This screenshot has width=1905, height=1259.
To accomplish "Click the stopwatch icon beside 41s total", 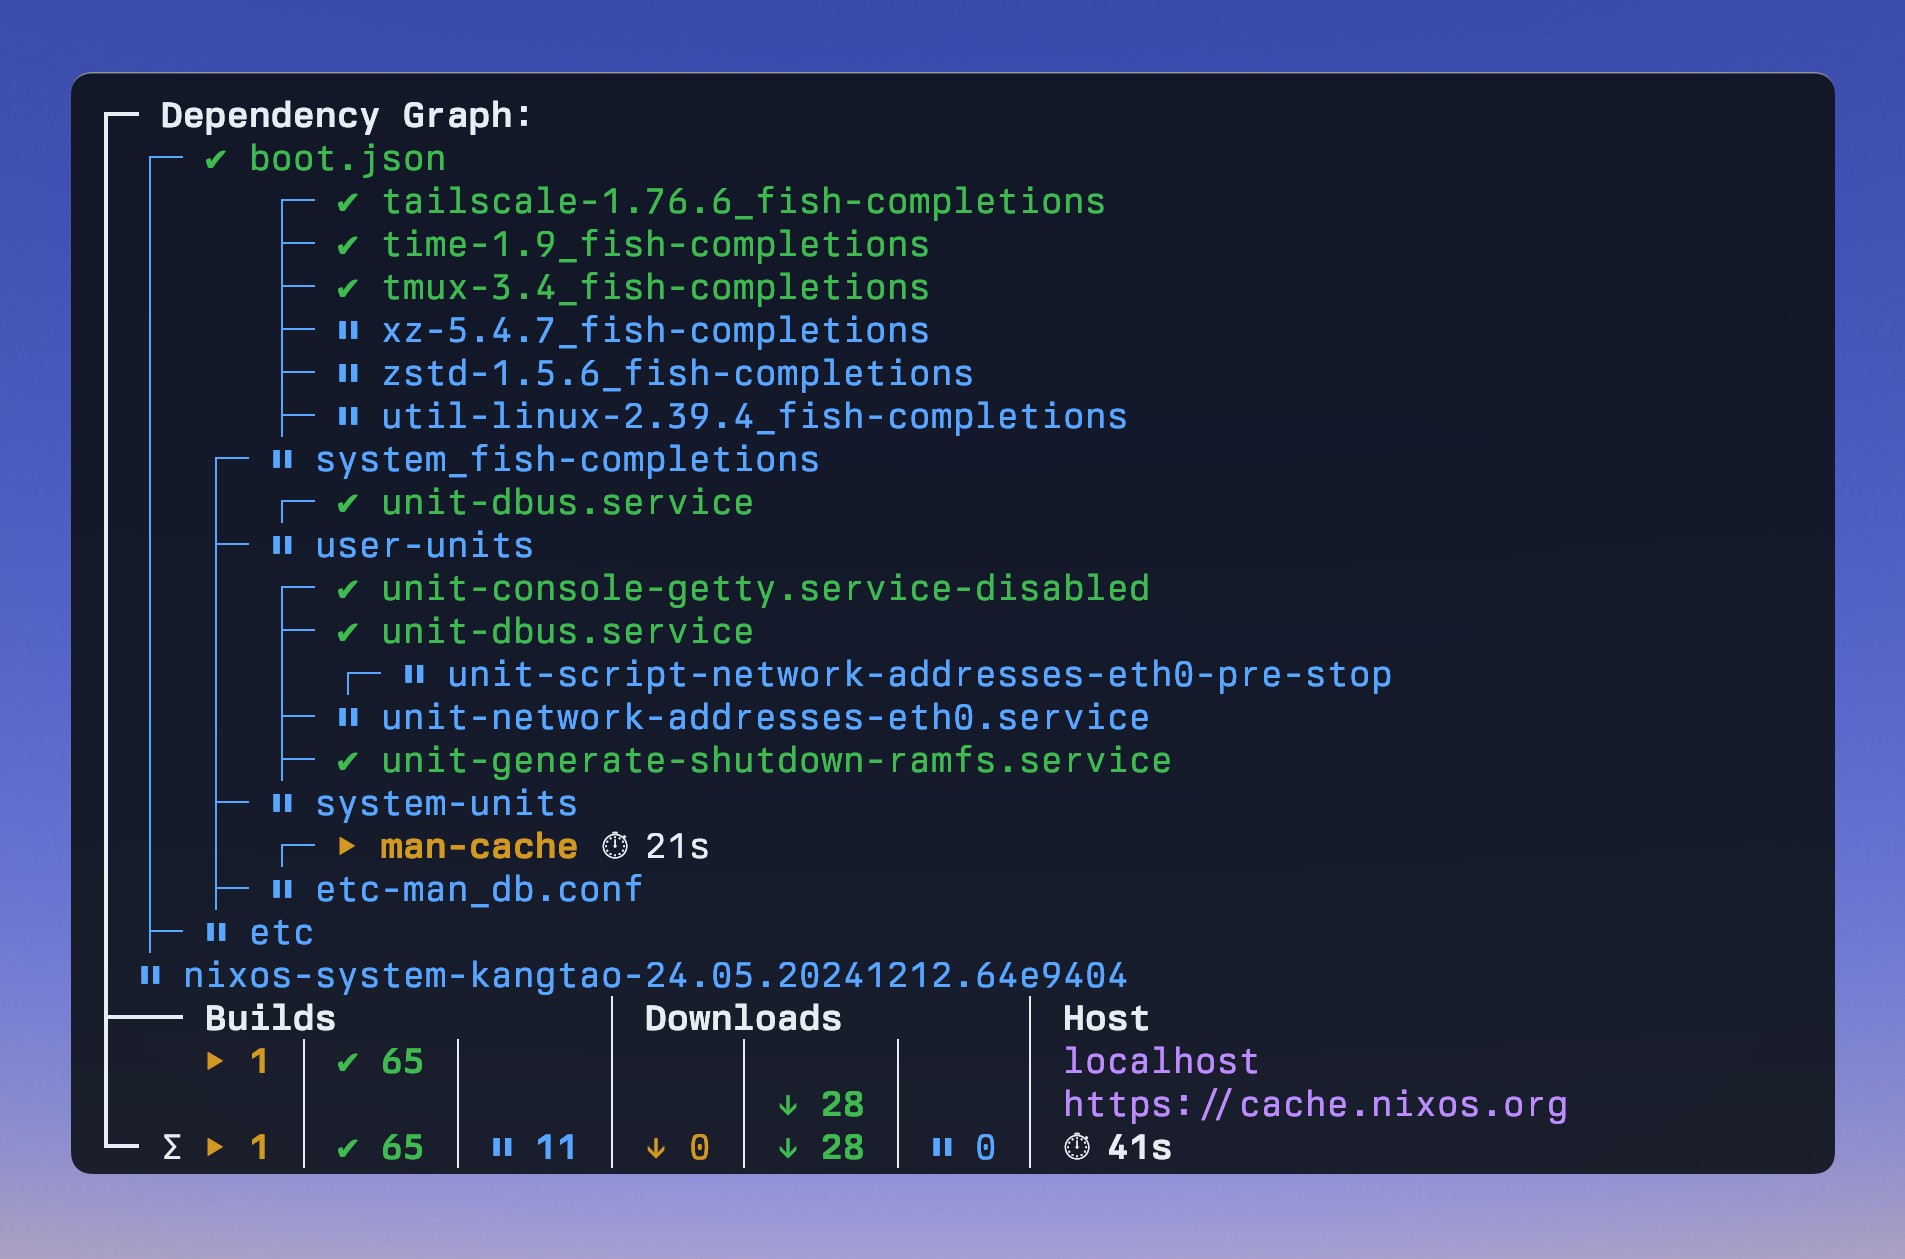I will coord(1077,1147).
